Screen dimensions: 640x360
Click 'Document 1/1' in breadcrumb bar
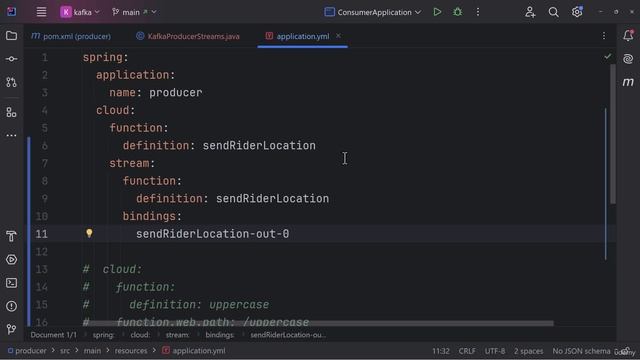[53, 335]
